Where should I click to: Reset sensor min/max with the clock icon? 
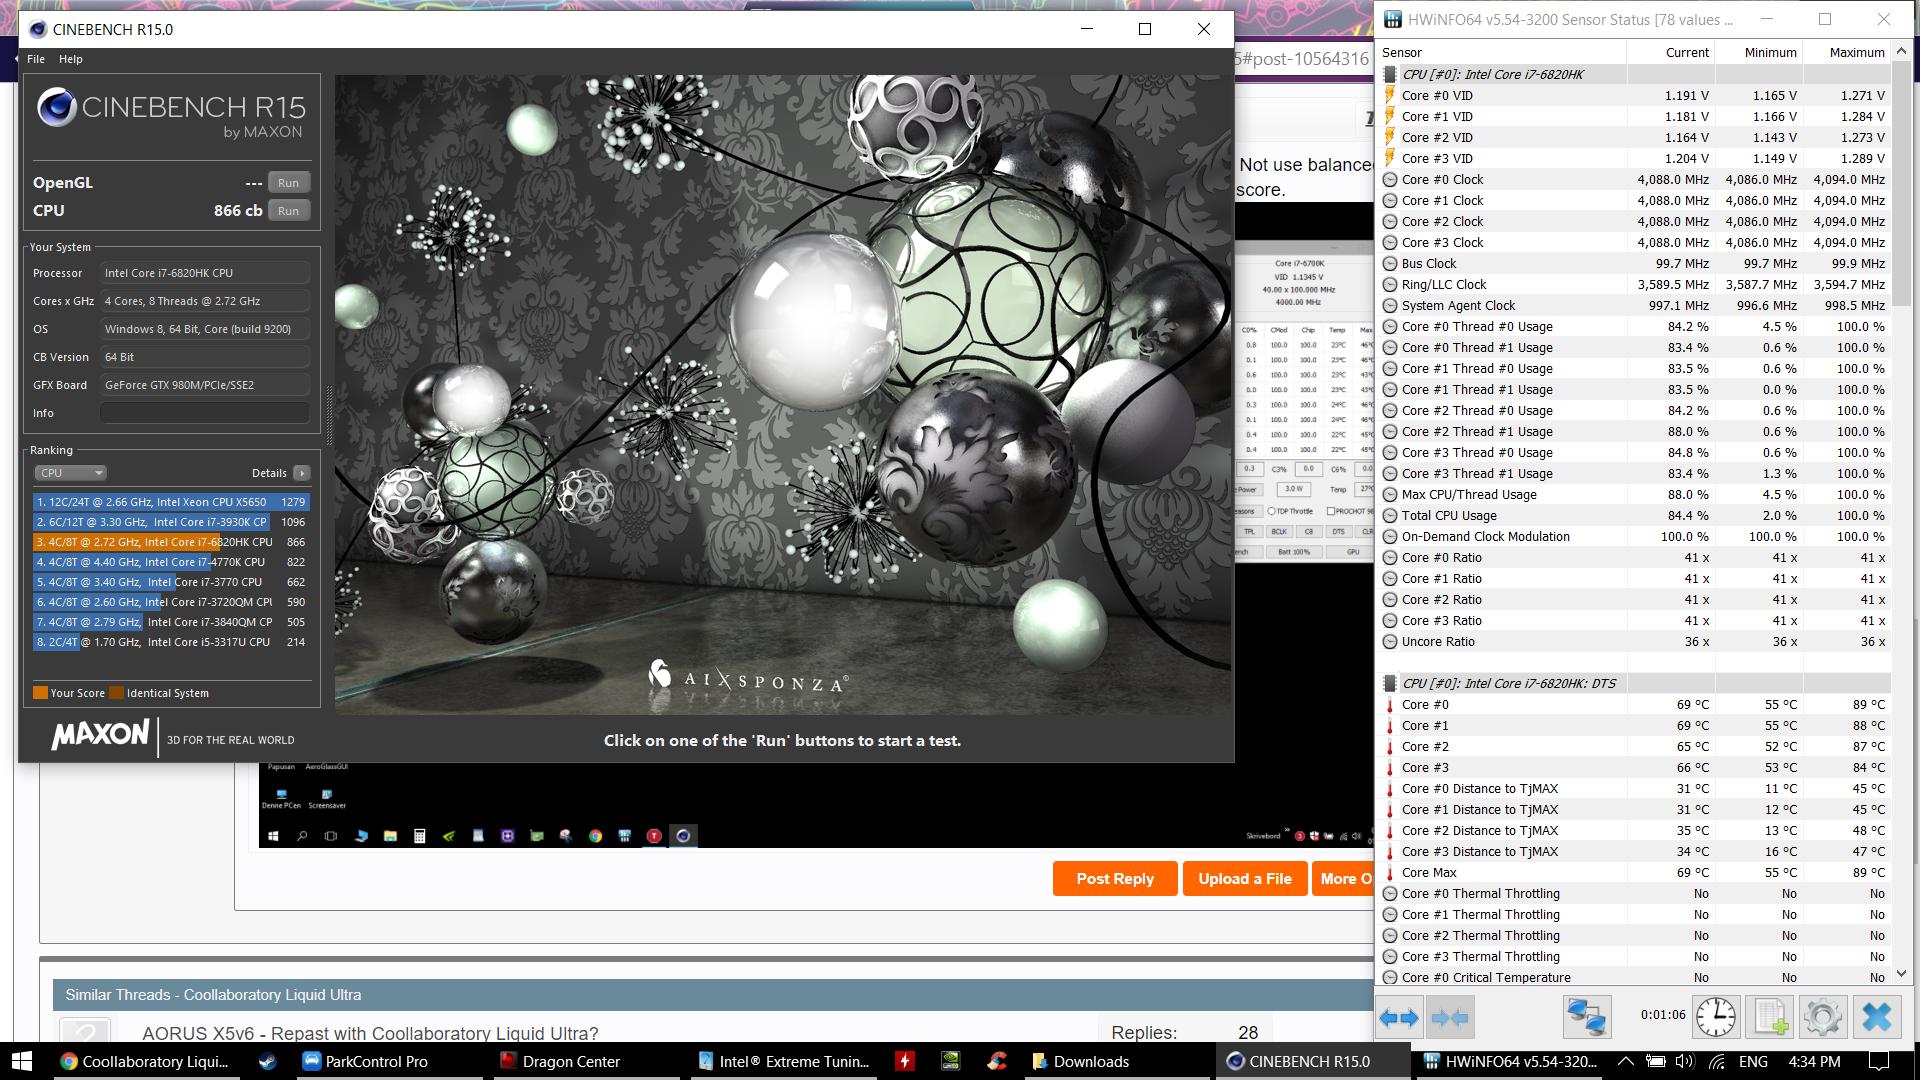(1716, 1018)
